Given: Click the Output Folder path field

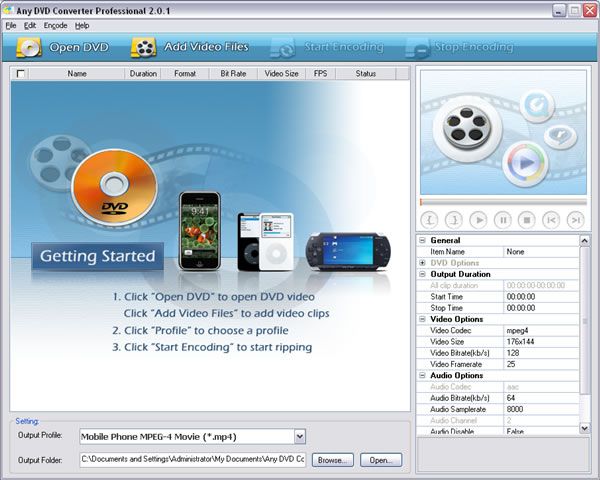Looking at the screenshot, I should click(x=193, y=459).
